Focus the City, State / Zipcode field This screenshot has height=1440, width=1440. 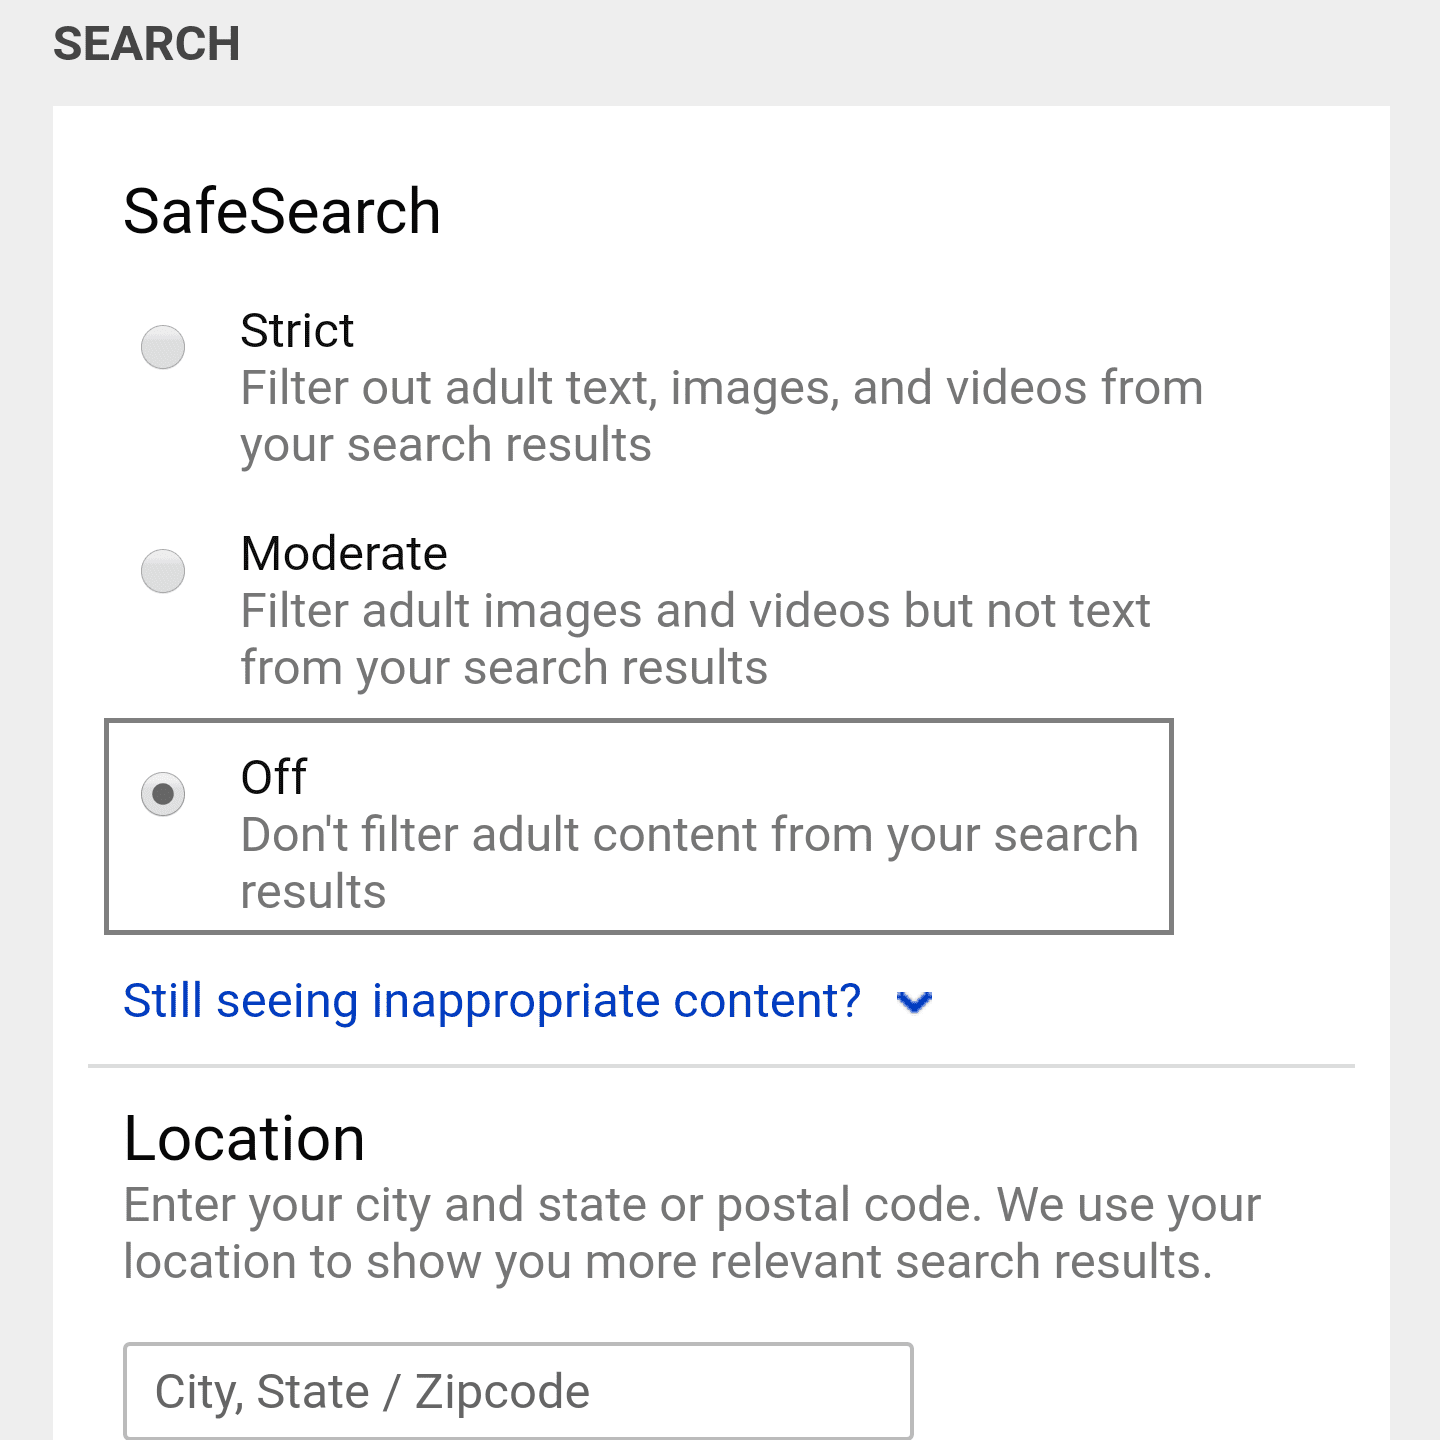point(518,1391)
